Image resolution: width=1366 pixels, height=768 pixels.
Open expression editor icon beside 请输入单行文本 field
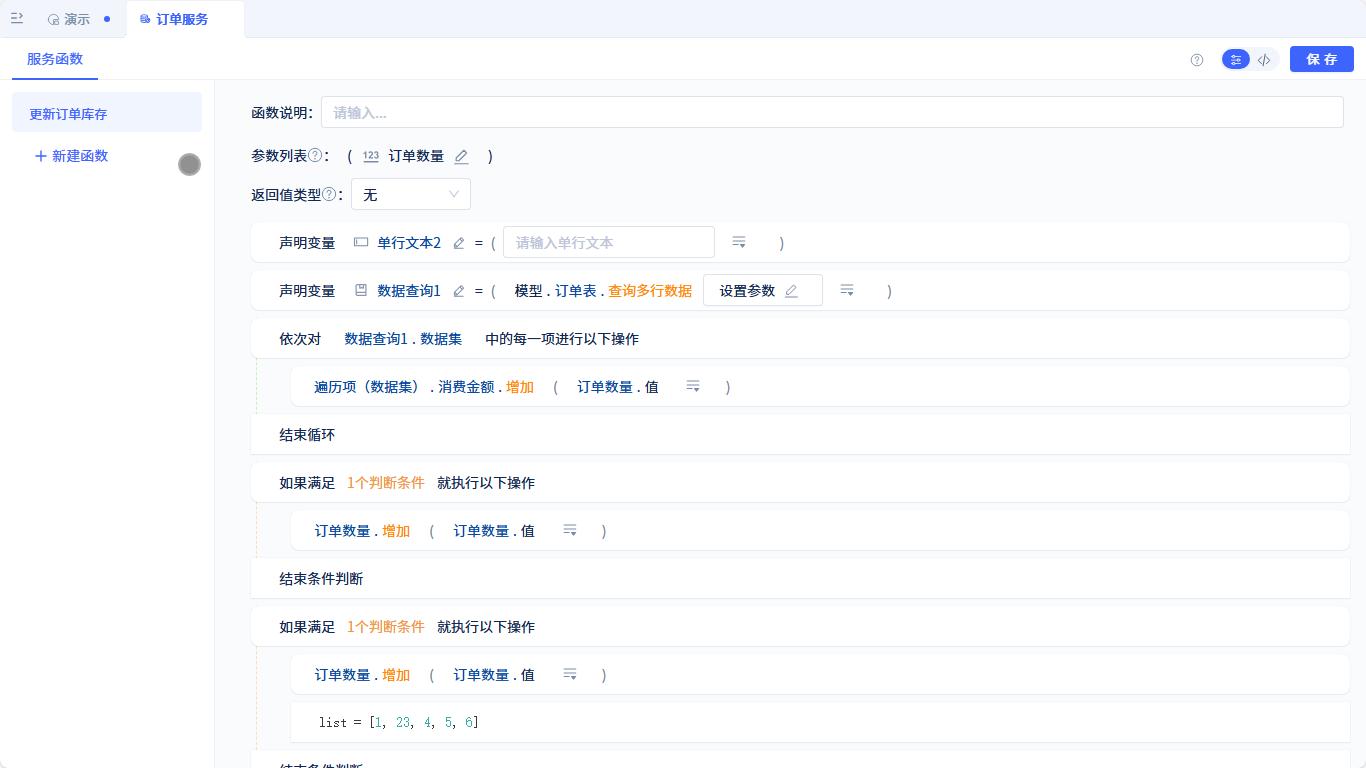(x=738, y=242)
